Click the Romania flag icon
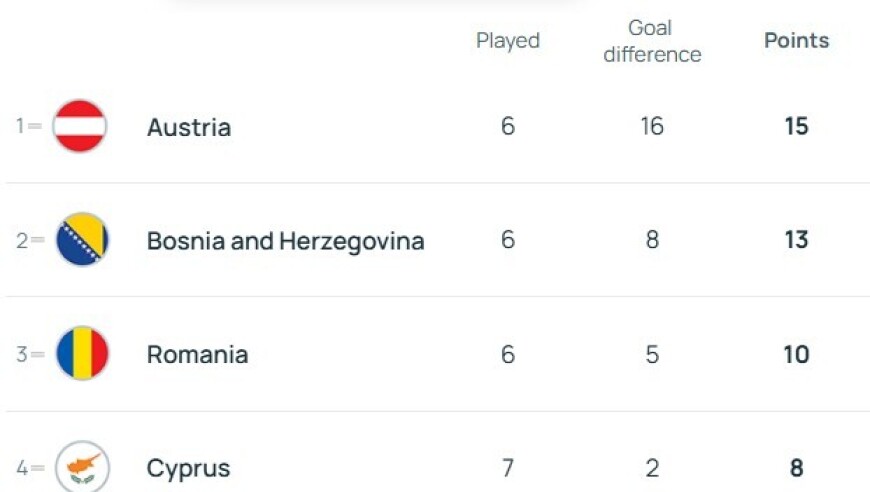Viewport: 870px width, 492px height. [81, 354]
